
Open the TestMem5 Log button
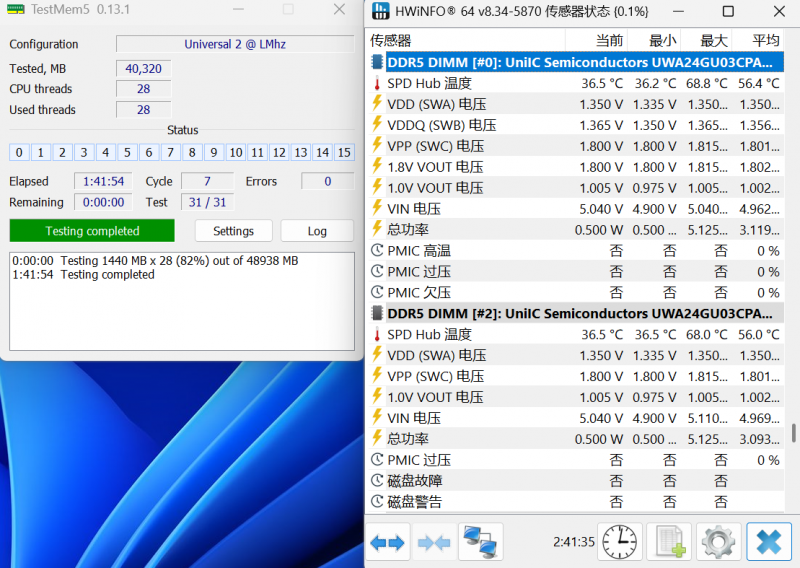[x=317, y=231]
